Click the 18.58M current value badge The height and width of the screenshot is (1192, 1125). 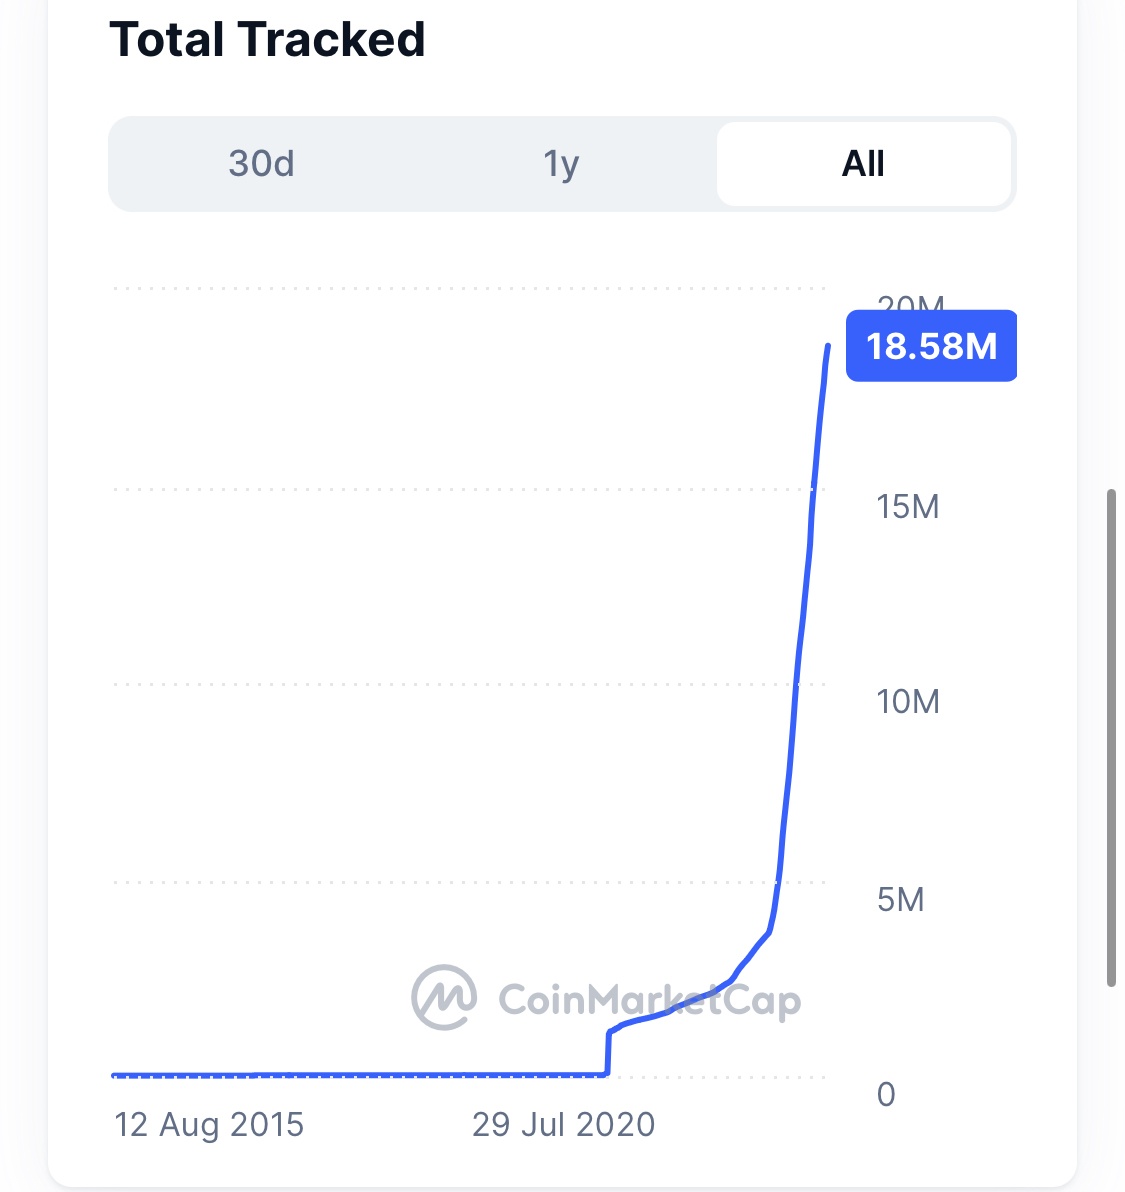[x=931, y=346]
